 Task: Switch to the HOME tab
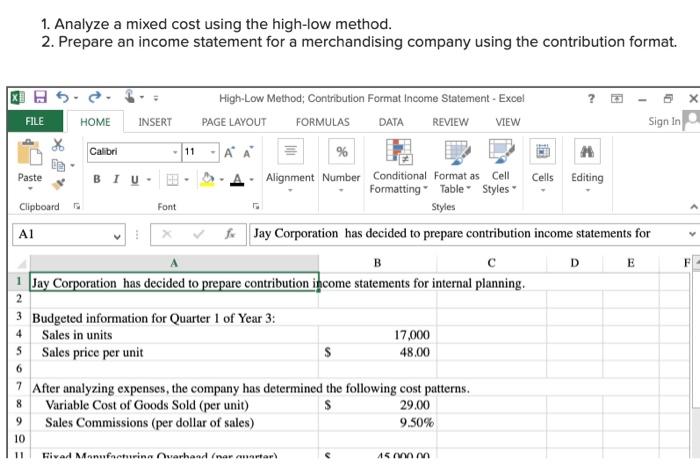95,122
